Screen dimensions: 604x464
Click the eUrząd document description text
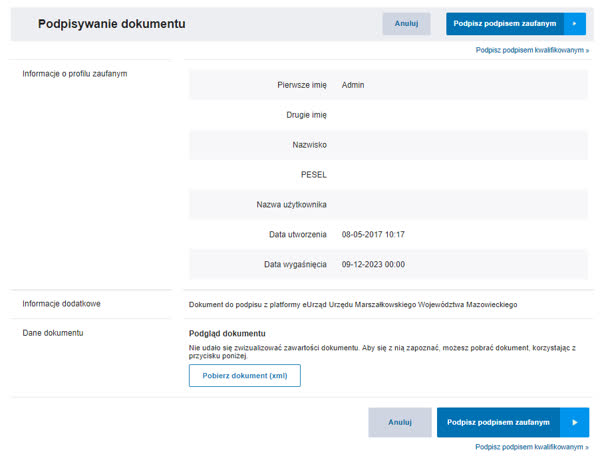353,305
